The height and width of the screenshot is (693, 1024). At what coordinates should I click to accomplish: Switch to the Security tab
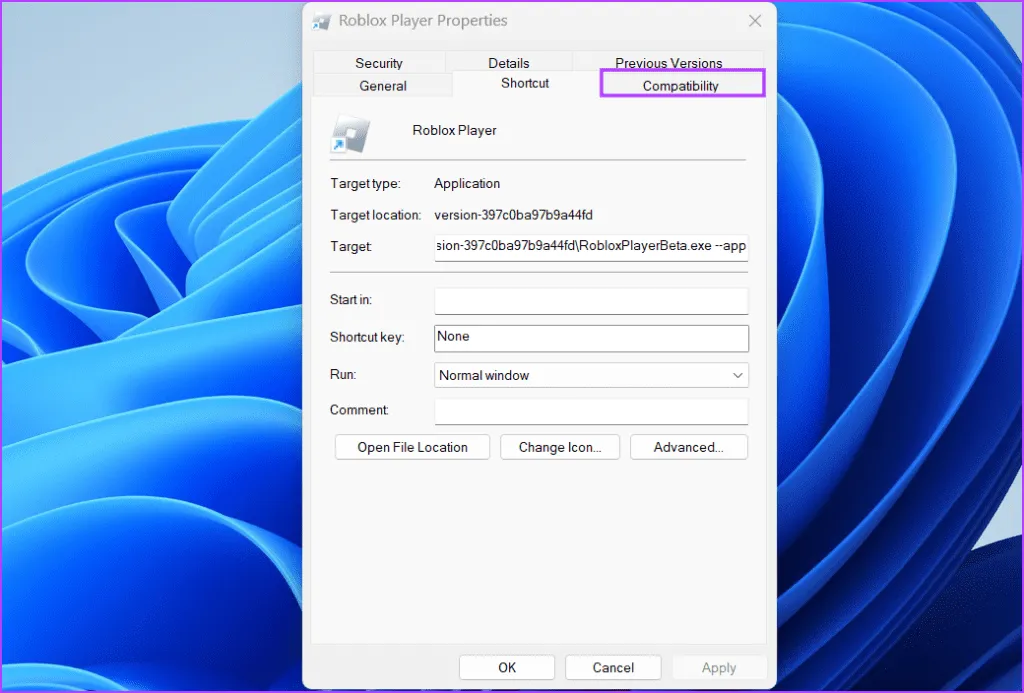379,63
